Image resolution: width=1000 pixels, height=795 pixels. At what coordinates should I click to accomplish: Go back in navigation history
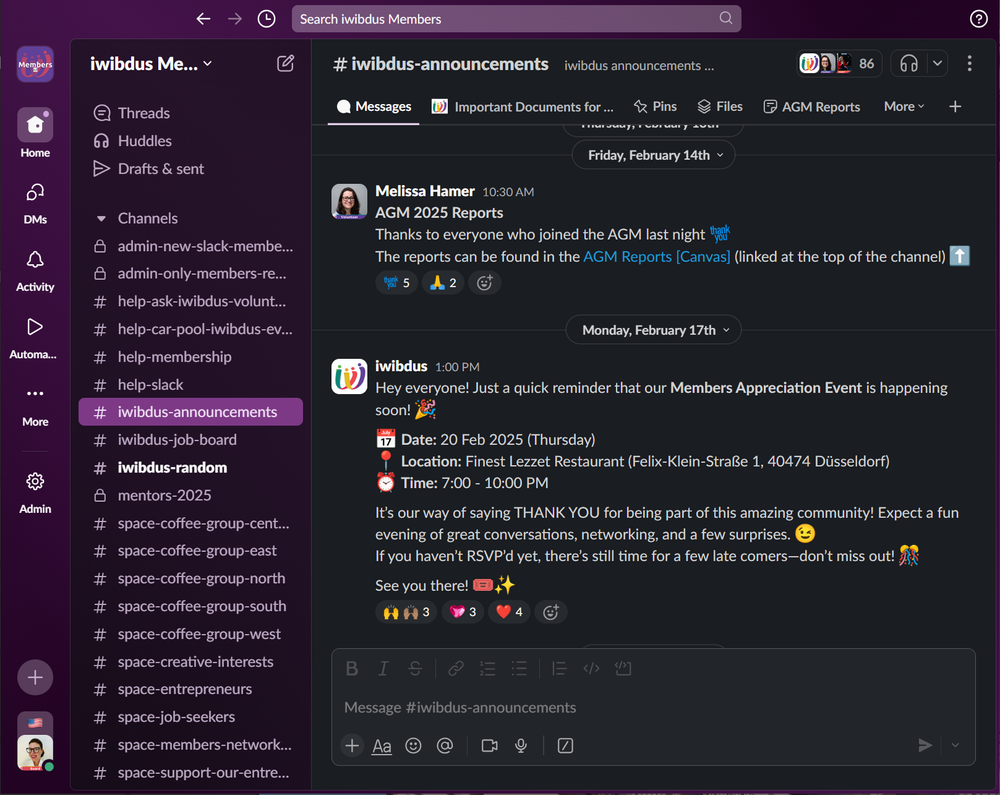[203, 19]
